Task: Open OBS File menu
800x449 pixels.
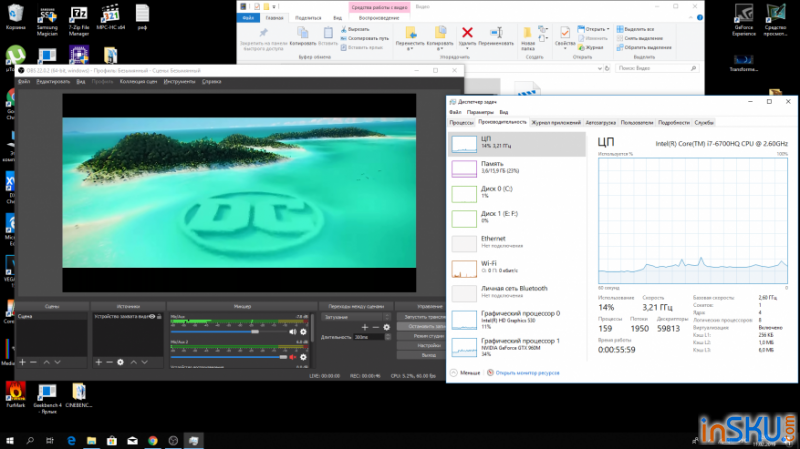Action: (23, 82)
